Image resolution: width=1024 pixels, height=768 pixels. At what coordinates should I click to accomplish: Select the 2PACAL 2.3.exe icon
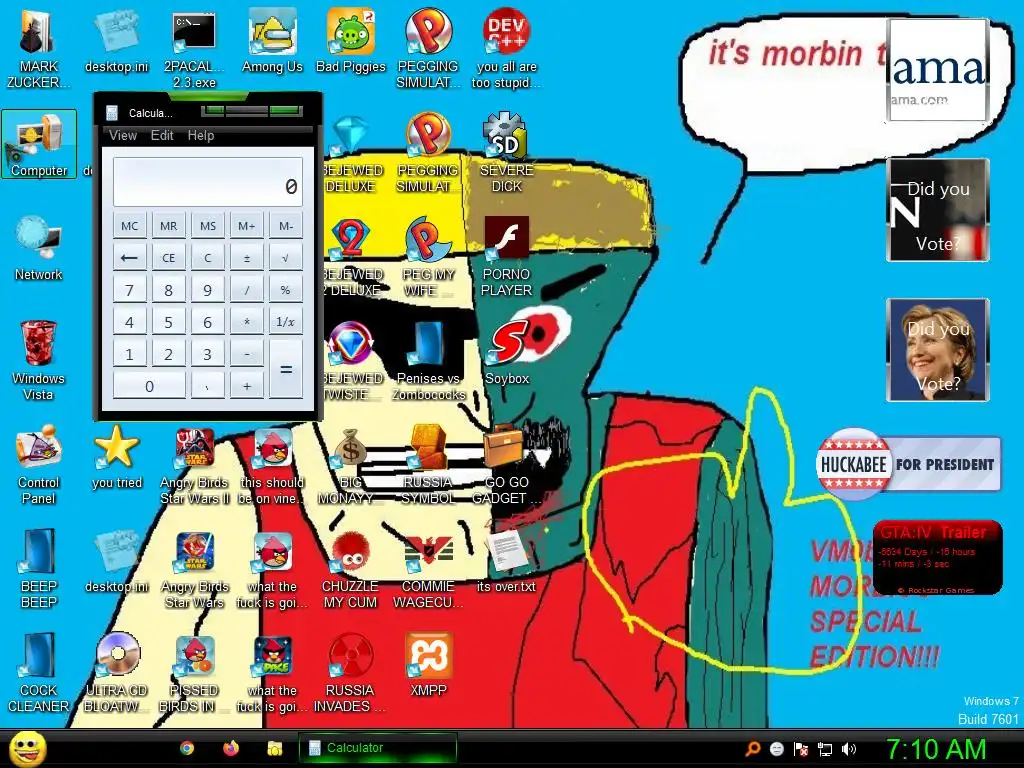pyautogui.click(x=194, y=47)
